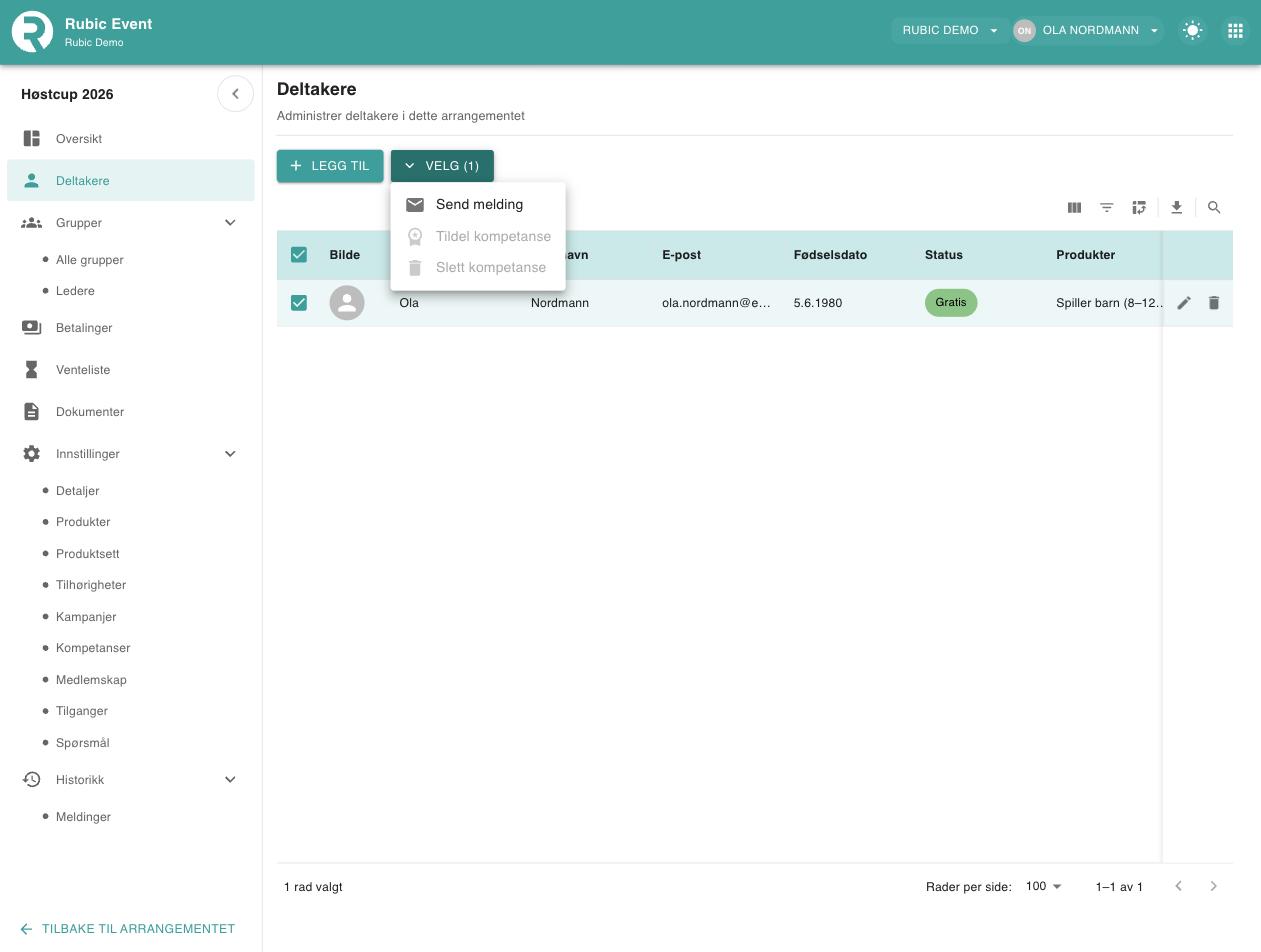Viewport: 1261px width, 952px height.
Task: Collapse the Grupper section
Action: pyautogui.click(x=230, y=223)
